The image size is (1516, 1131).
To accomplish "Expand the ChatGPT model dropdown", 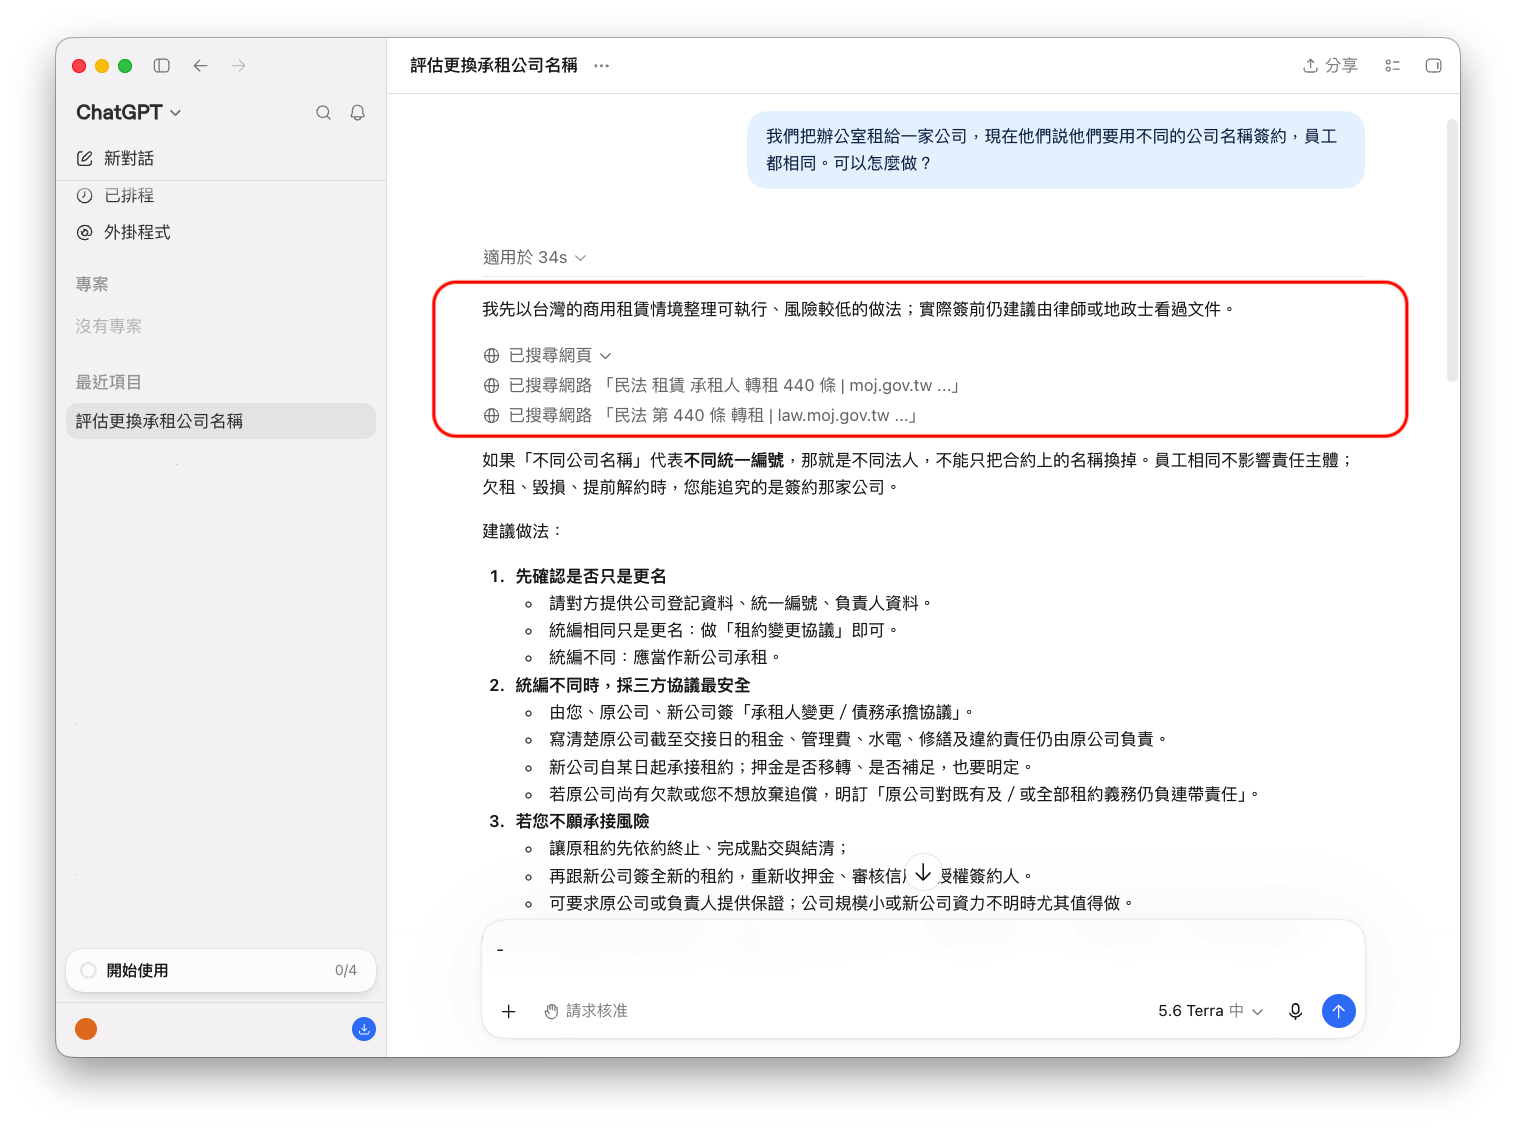I will (129, 113).
